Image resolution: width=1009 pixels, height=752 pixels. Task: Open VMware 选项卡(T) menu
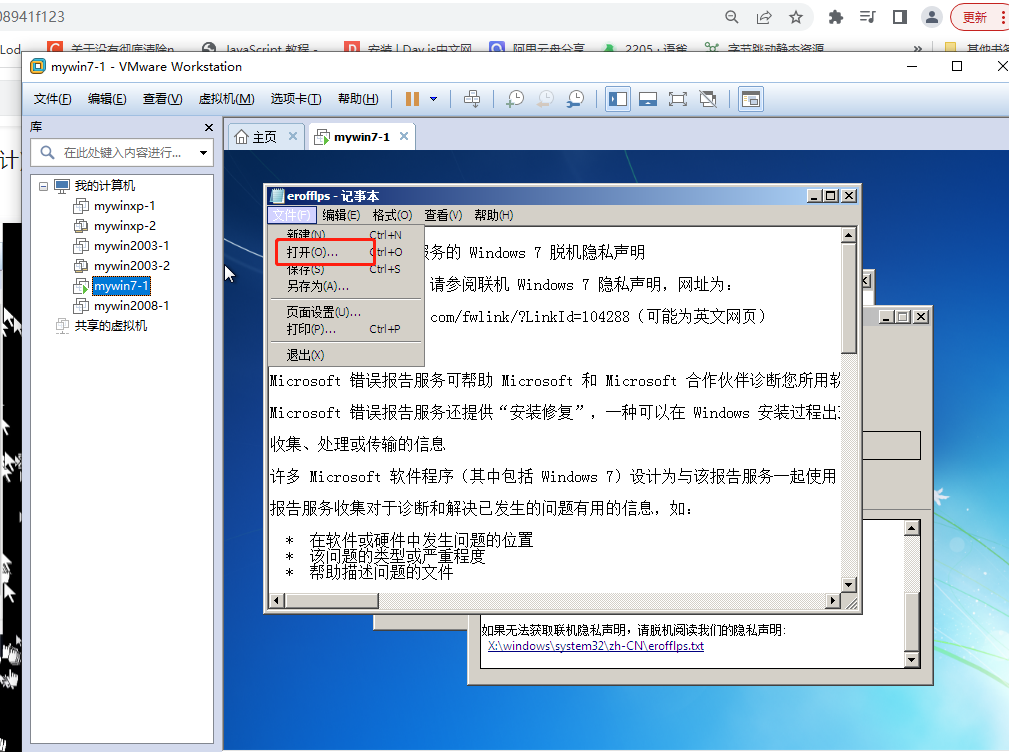point(296,99)
